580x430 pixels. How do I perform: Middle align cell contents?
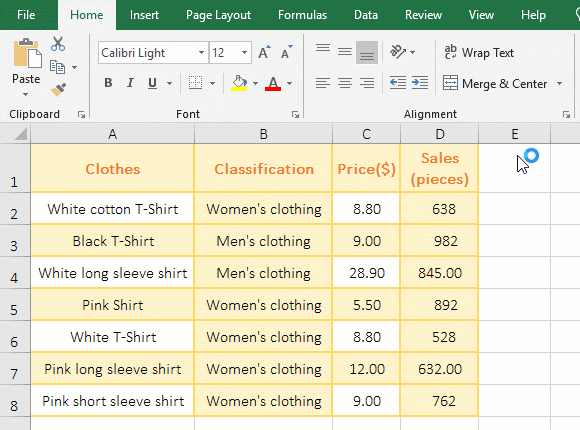click(345, 52)
